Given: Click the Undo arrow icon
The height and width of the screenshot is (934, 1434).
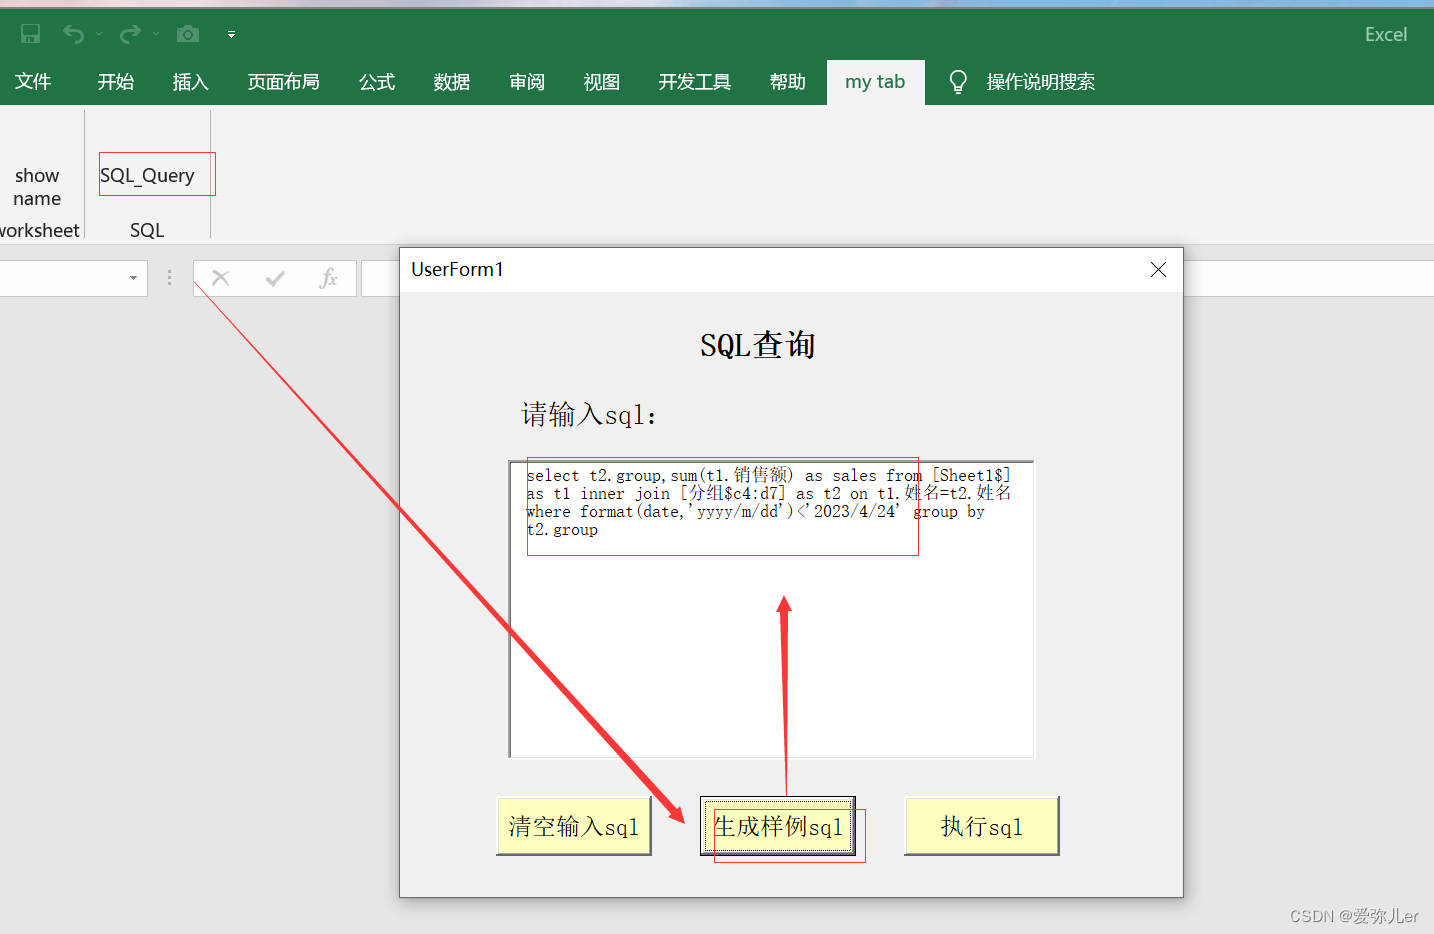Looking at the screenshot, I should point(73,34).
